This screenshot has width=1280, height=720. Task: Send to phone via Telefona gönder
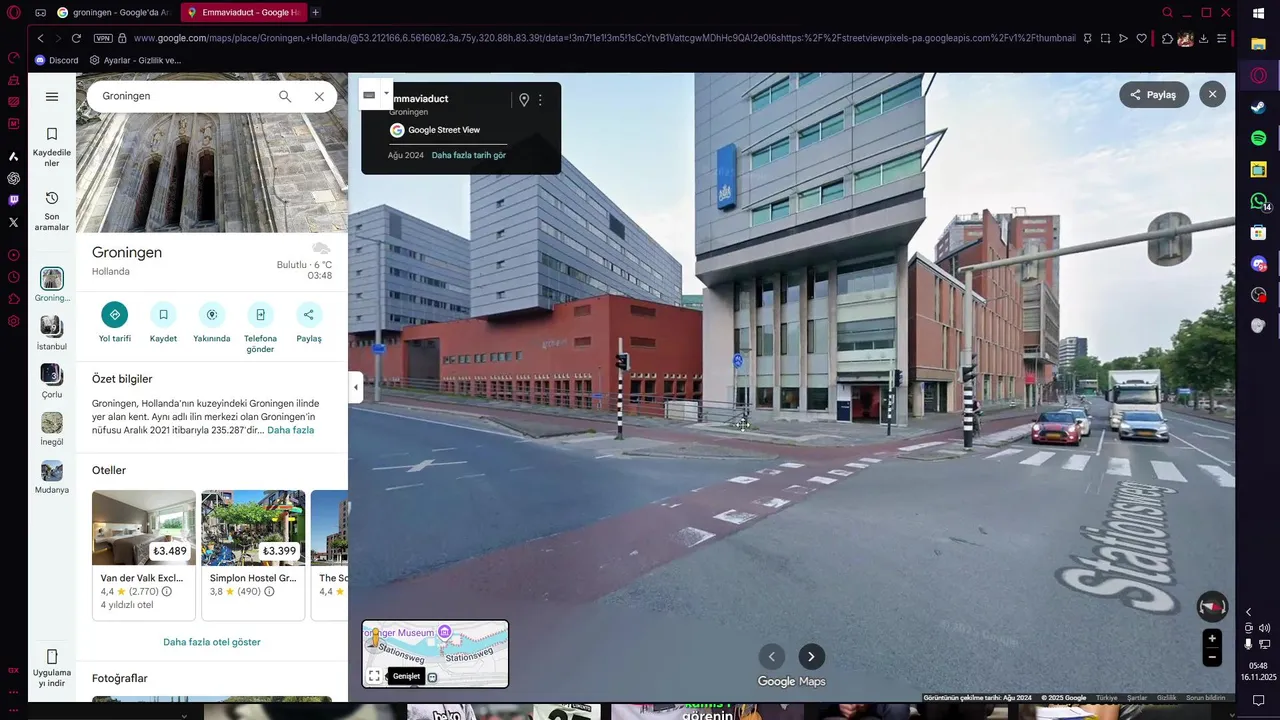click(260, 327)
